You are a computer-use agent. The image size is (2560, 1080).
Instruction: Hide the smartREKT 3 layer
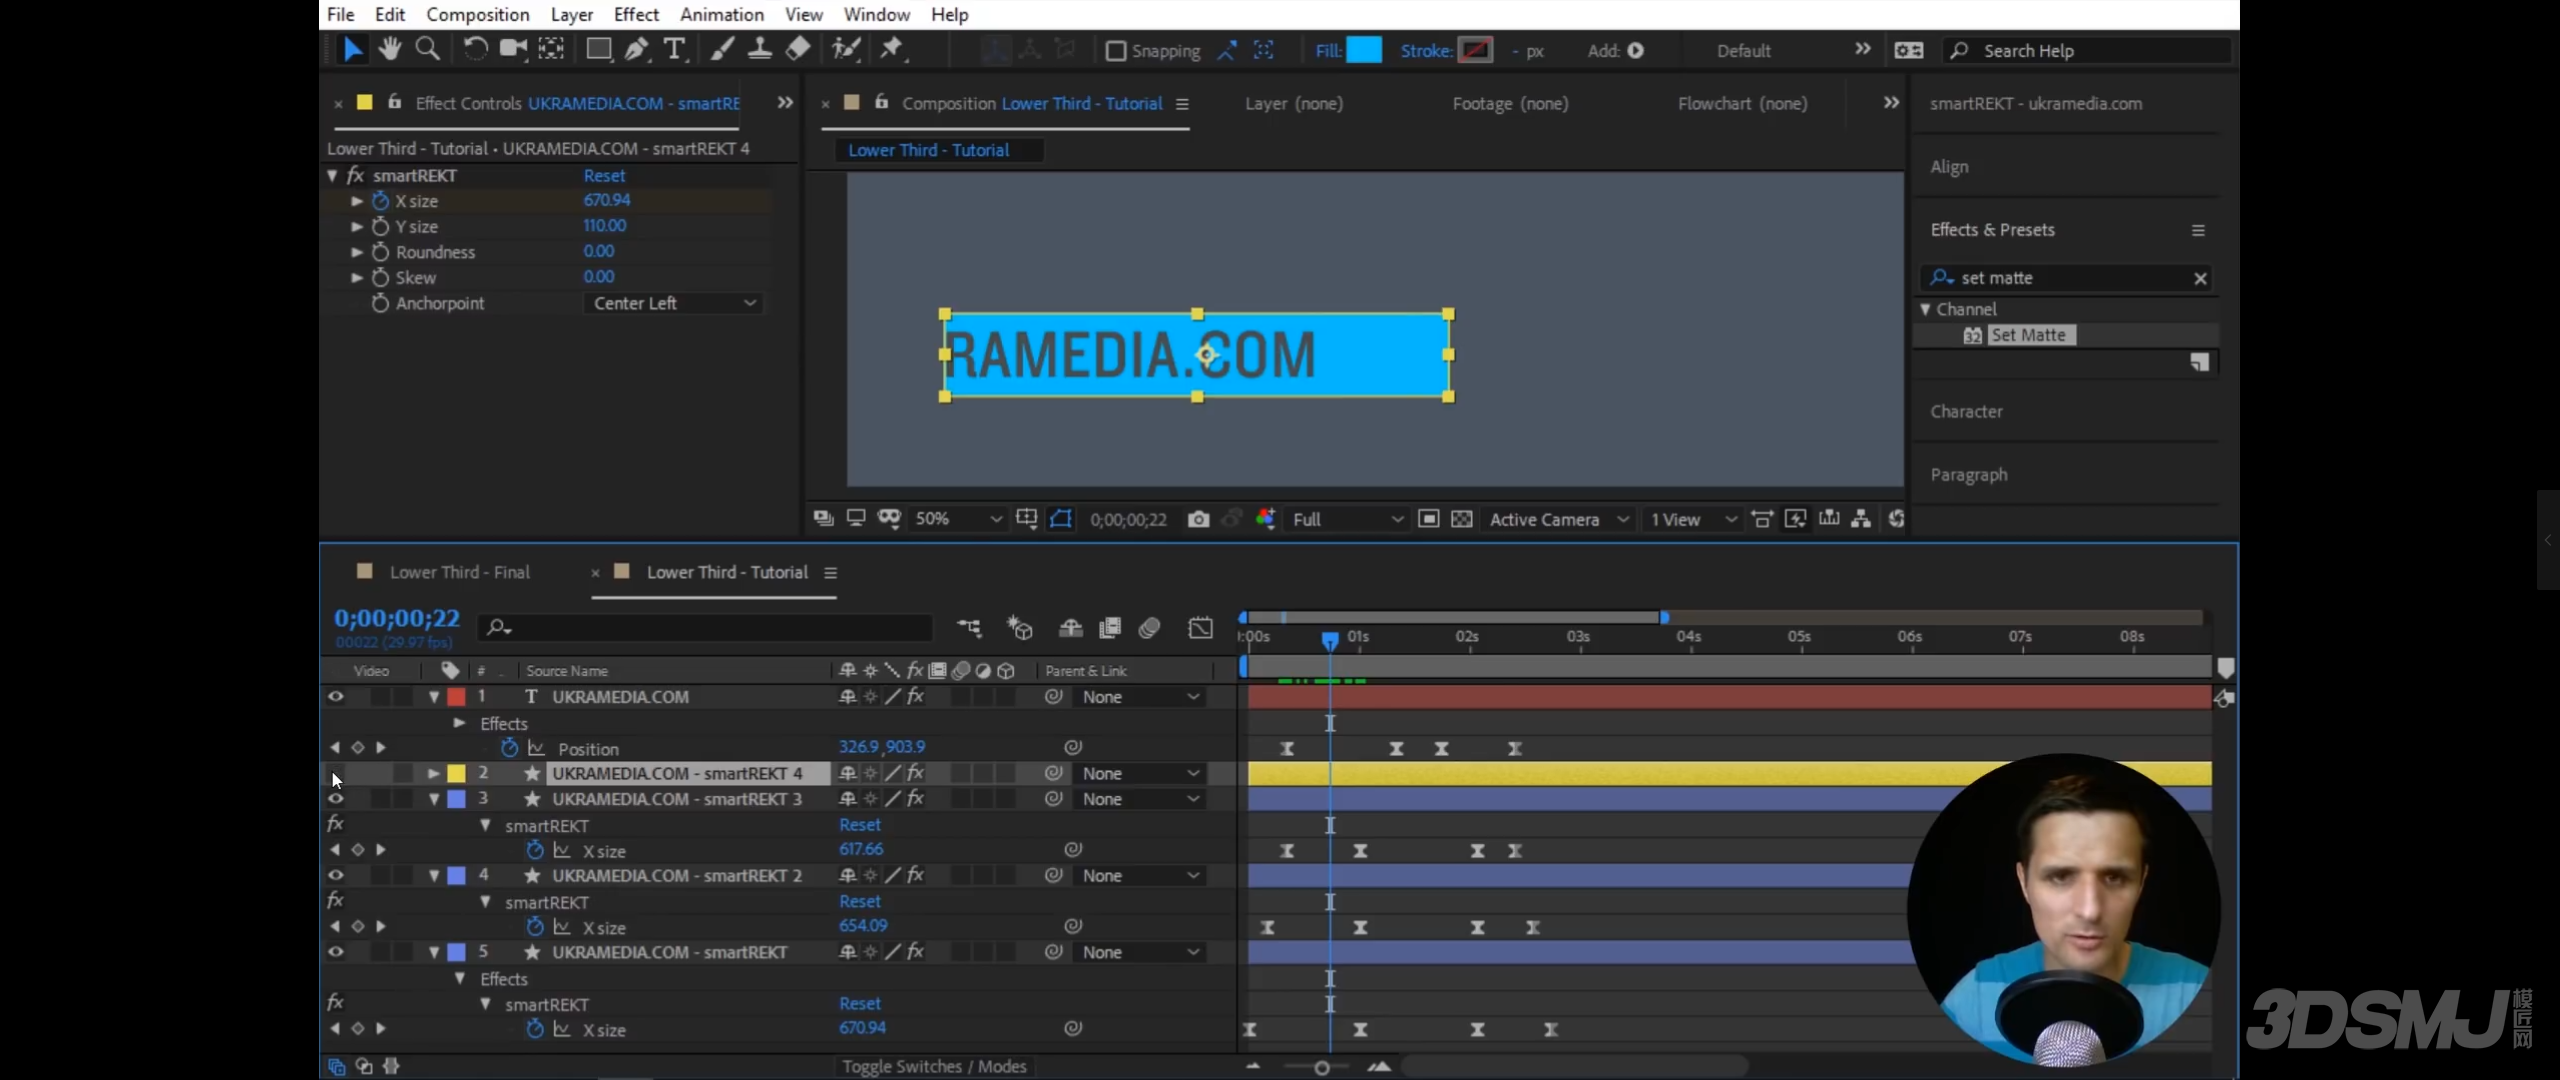[336, 799]
